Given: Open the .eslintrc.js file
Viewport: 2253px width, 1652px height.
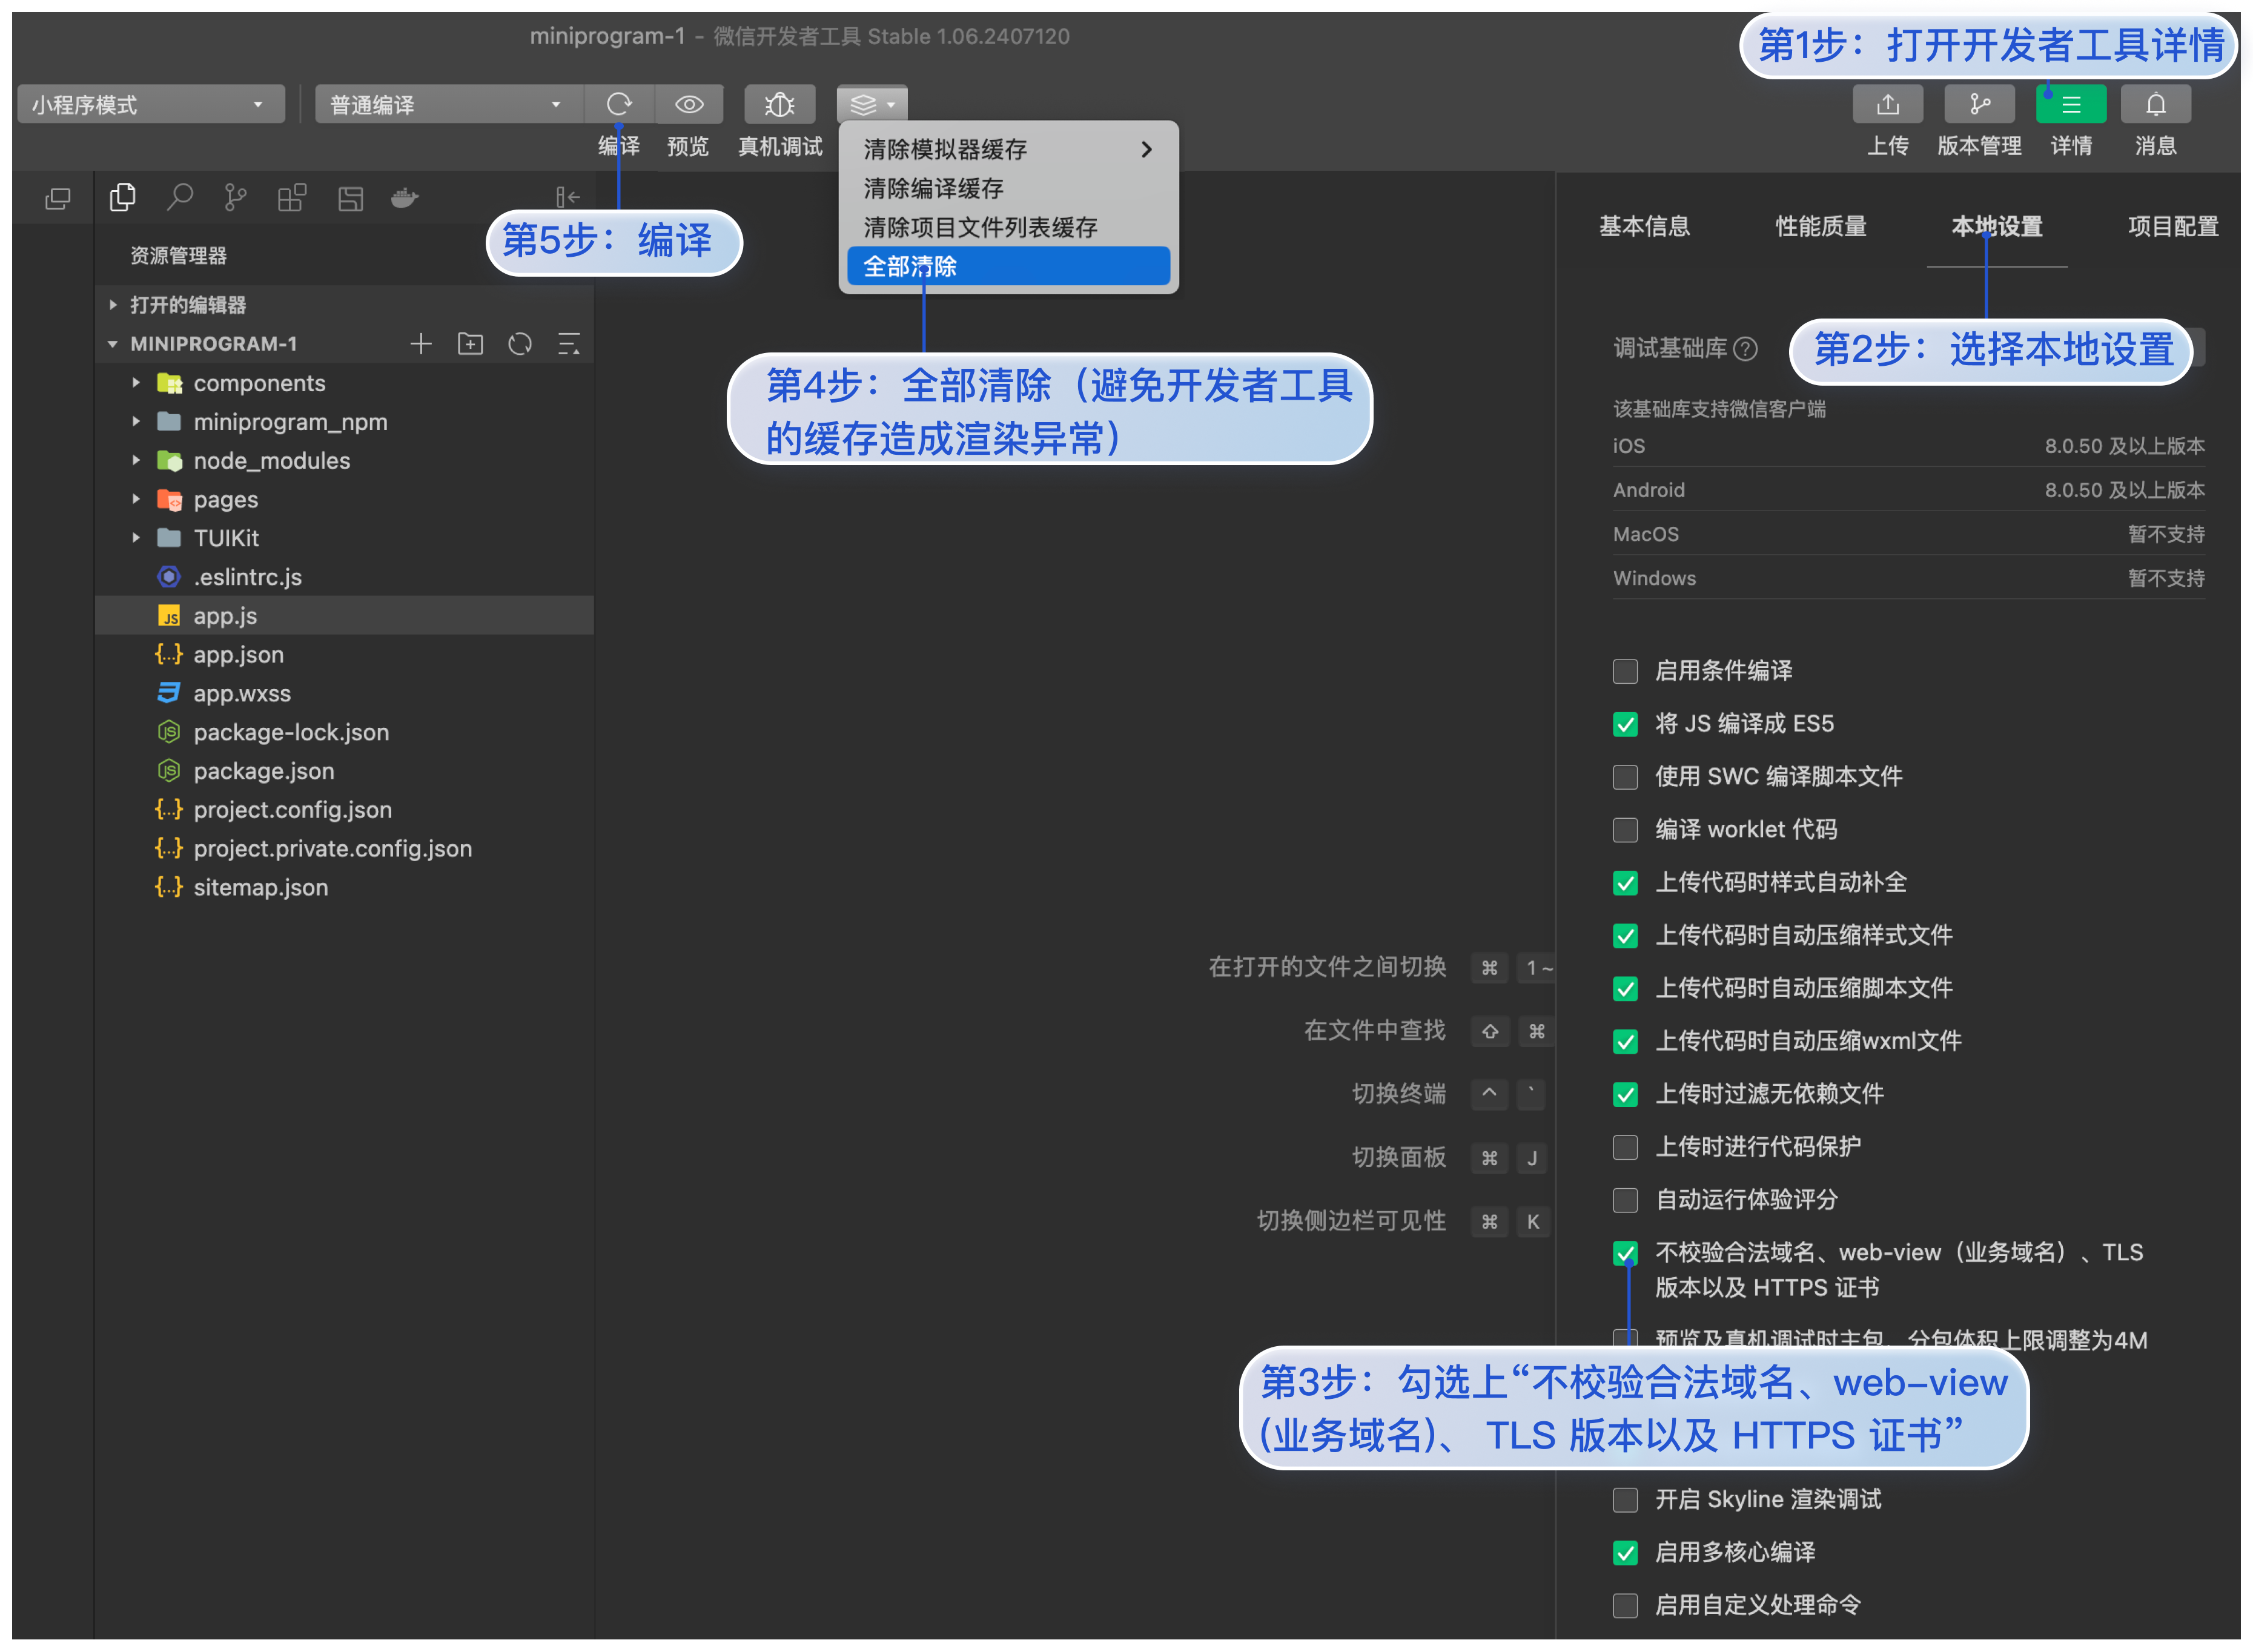Looking at the screenshot, I should pyautogui.click(x=345, y=577).
